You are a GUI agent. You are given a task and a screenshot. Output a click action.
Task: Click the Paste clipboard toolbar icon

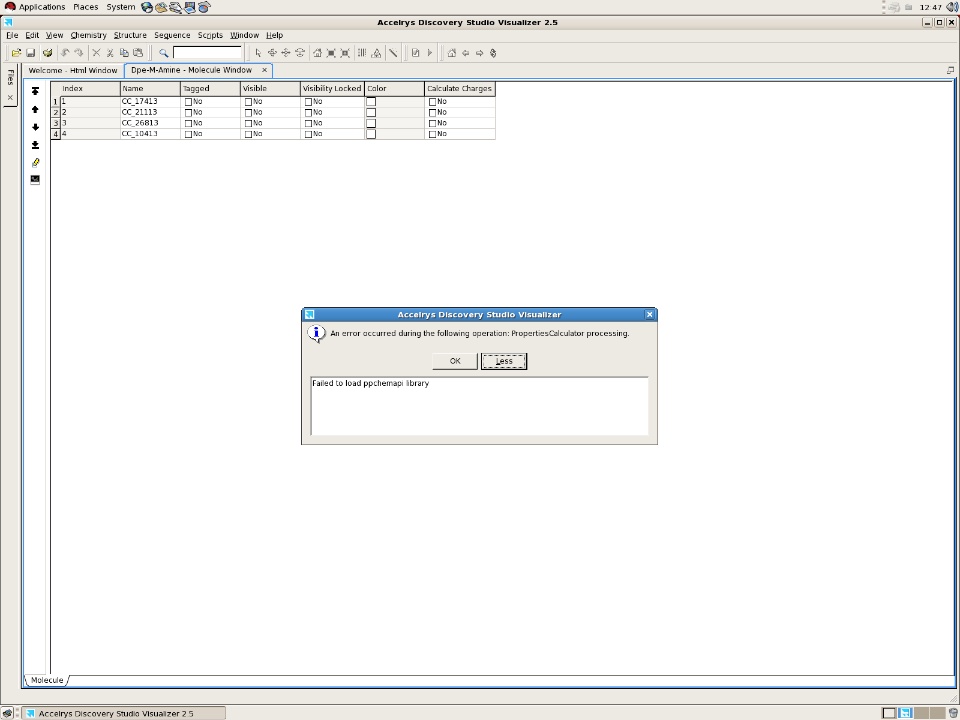138,53
